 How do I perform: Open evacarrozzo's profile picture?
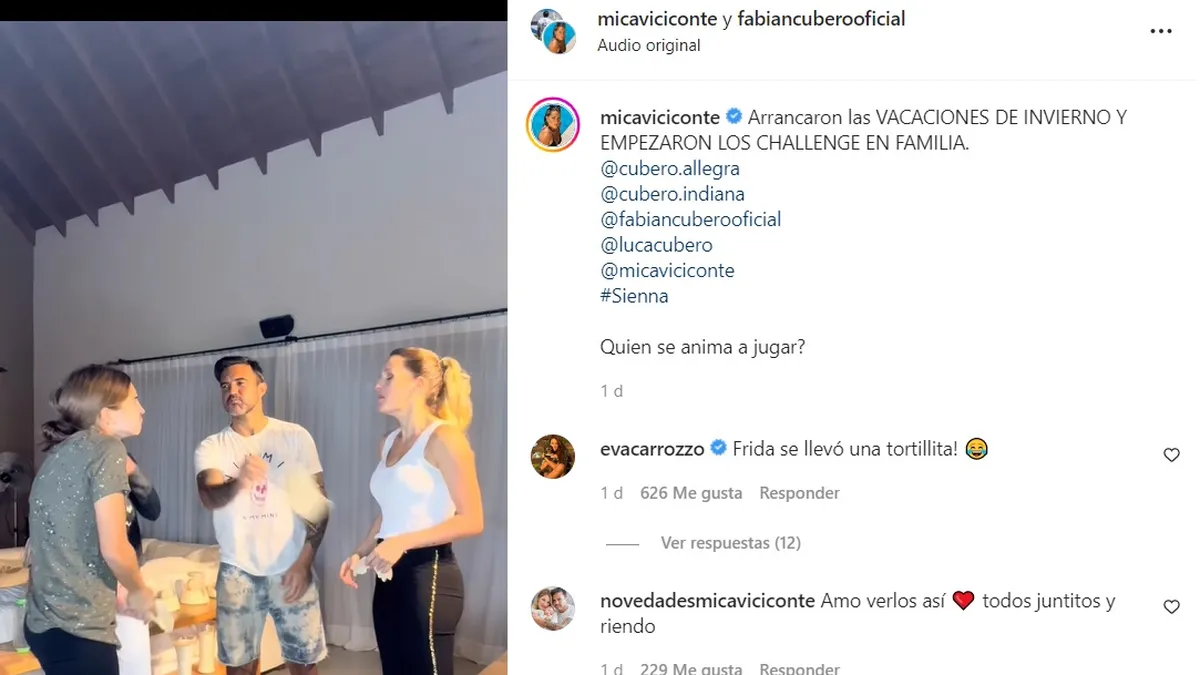point(552,457)
